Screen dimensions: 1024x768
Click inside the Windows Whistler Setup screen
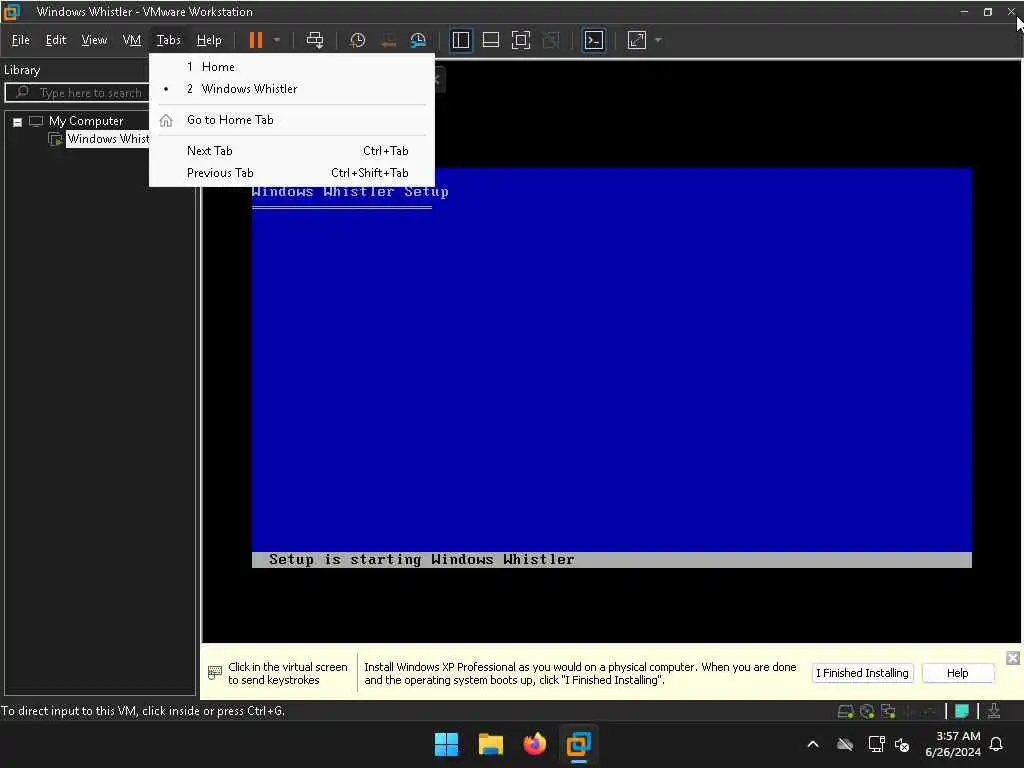pyautogui.click(x=611, y=368)
